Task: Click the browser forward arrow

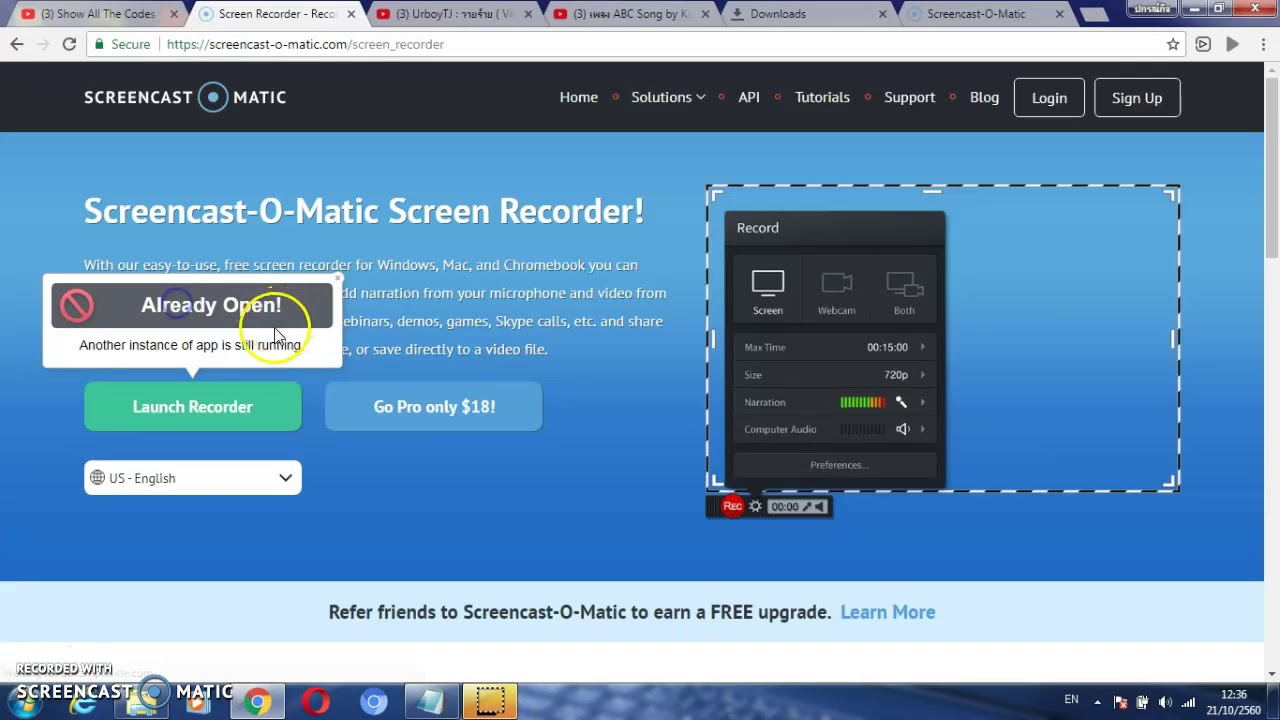Action: click(x=43, y=44)
